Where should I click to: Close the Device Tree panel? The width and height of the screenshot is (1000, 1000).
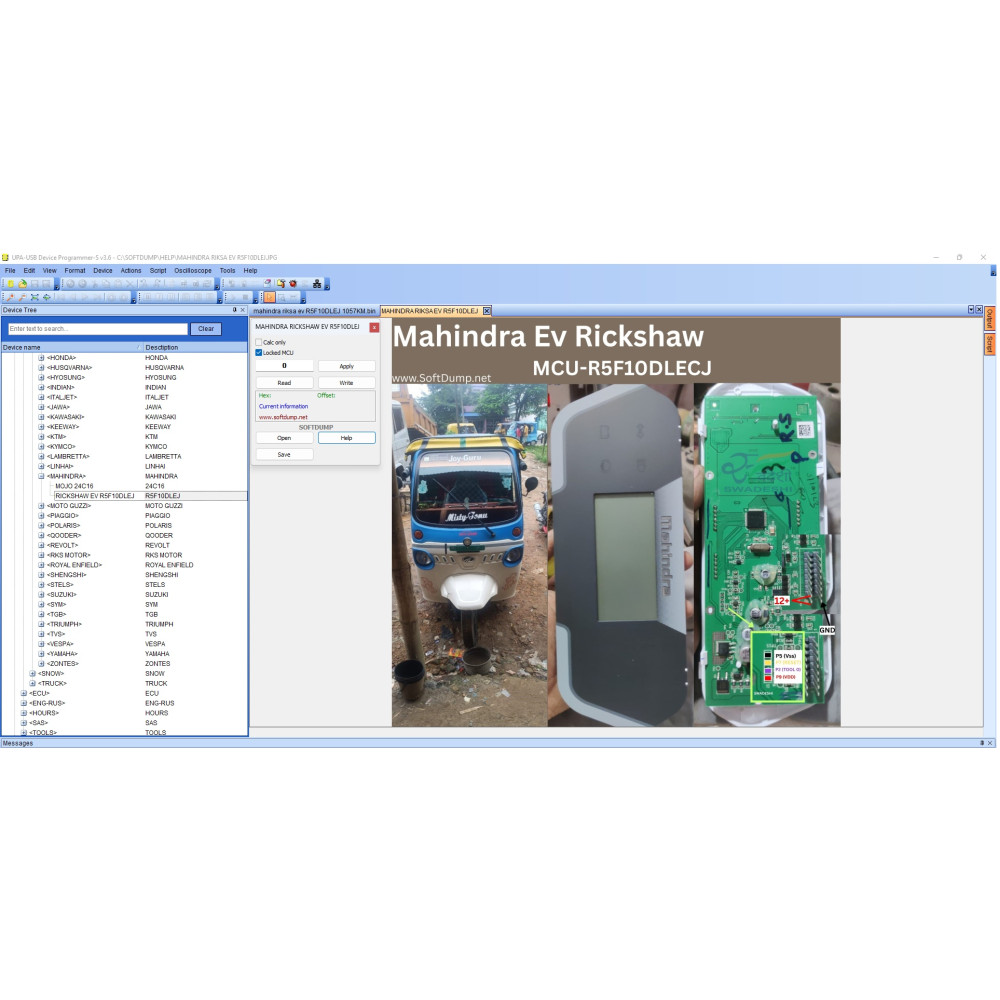pos(242,310)
